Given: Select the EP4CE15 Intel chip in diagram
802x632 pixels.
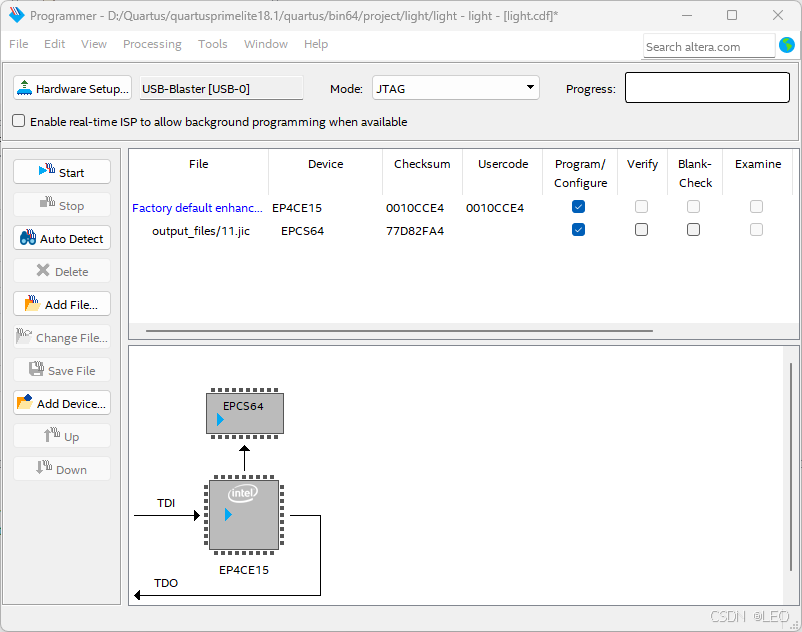Looking at the screenshot, I should [244, 515].
